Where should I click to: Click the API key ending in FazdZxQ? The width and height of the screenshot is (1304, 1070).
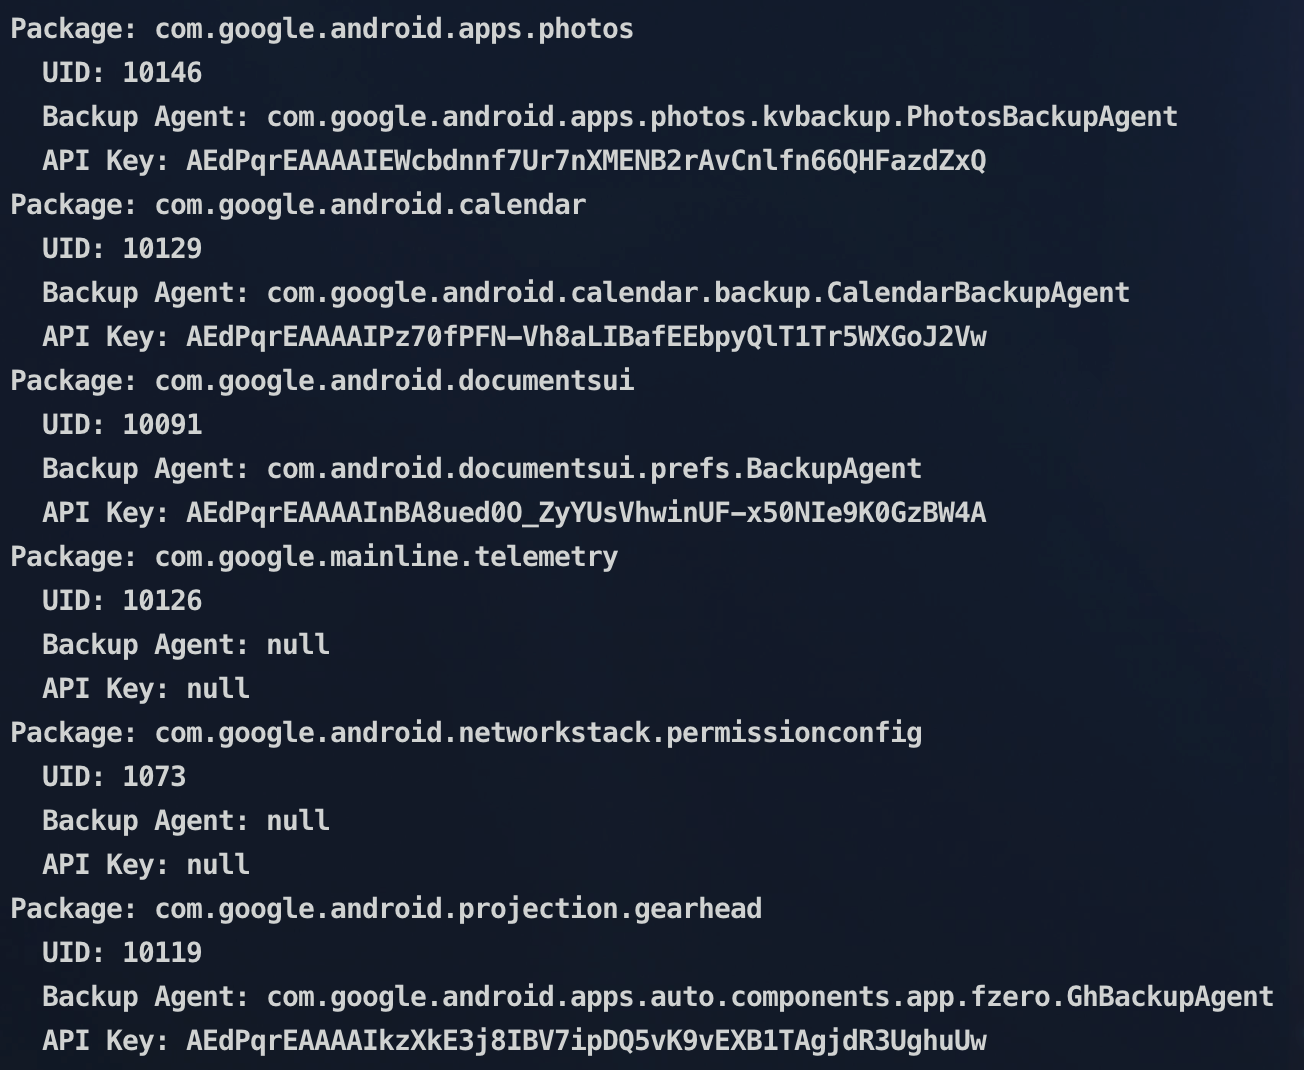pyautogui.click(x=586, y=161)
